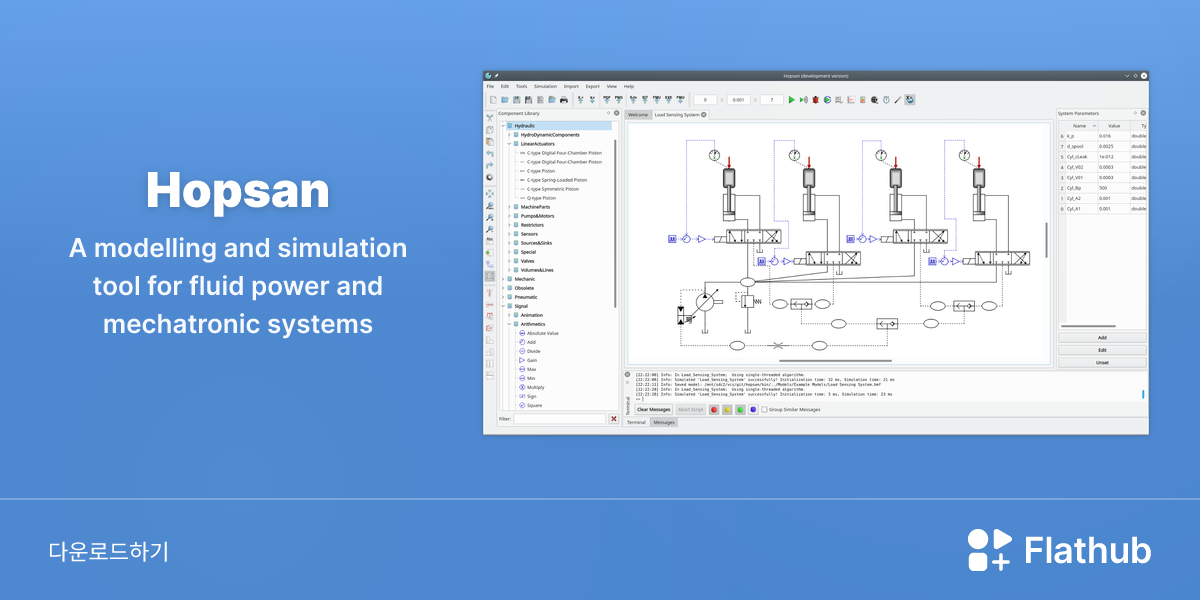Click the simulation time step field showing 0.001
Viewport: 1200px width, 600px height.
[738, 100]
